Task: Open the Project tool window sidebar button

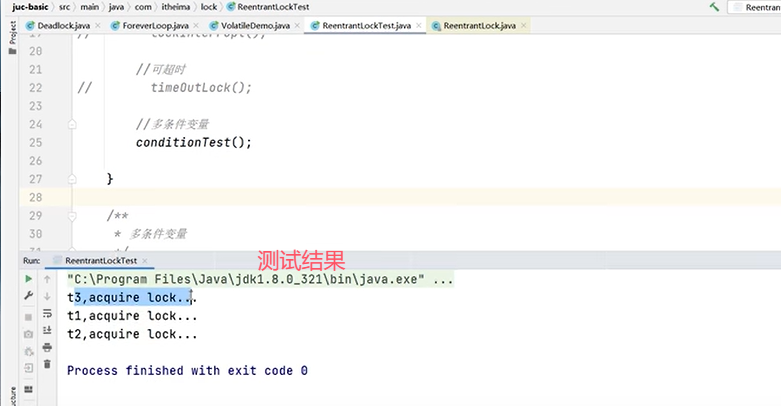Action: 12,37
